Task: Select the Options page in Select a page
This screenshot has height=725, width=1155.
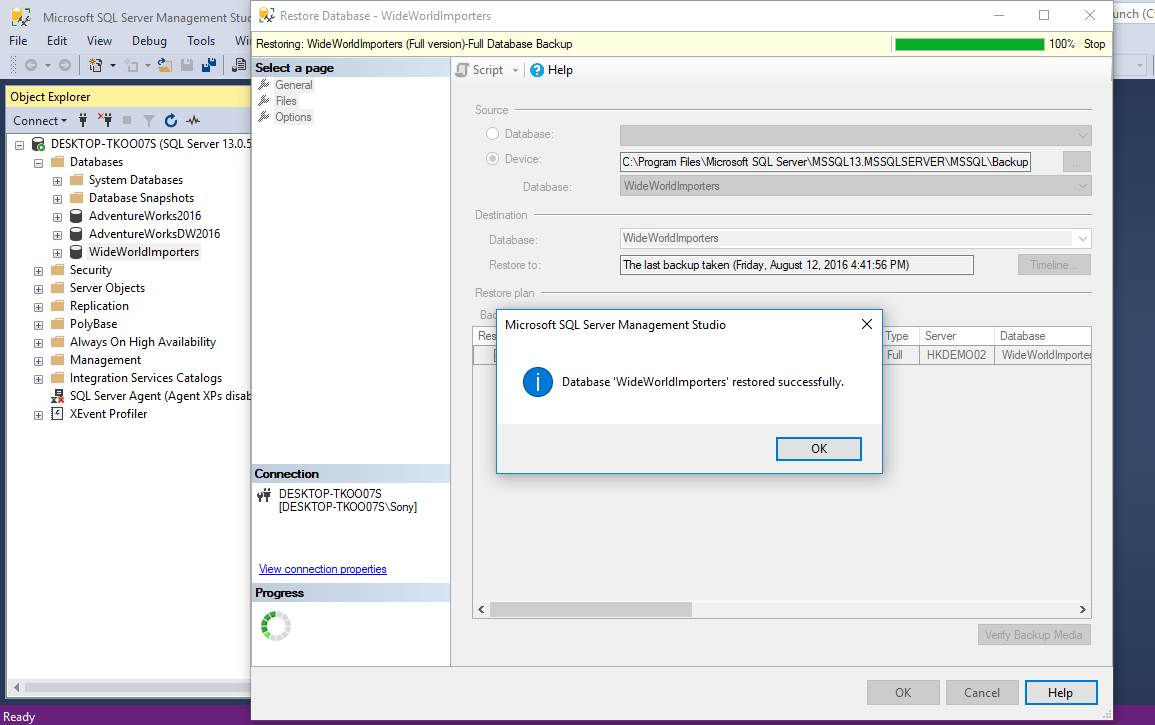Action: pyautogui.click(x=293, y=117)
